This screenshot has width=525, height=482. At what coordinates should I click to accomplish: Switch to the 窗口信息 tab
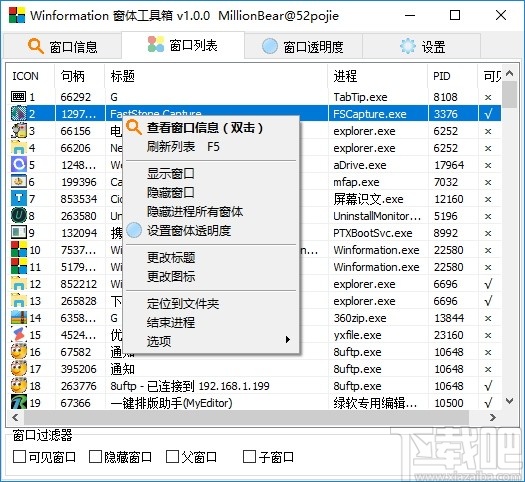click(63, 46)
